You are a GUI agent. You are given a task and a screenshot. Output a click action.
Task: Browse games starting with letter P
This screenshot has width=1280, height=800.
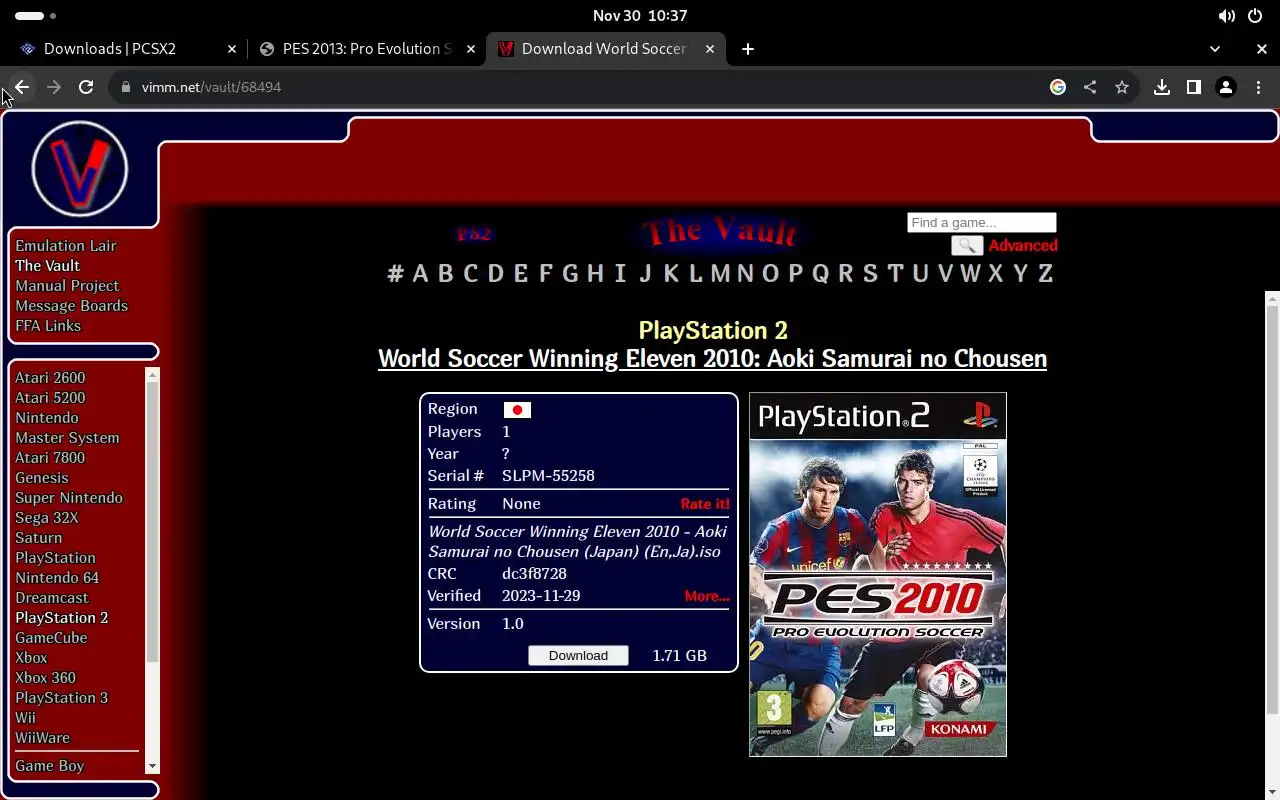(x=795, y=274)
